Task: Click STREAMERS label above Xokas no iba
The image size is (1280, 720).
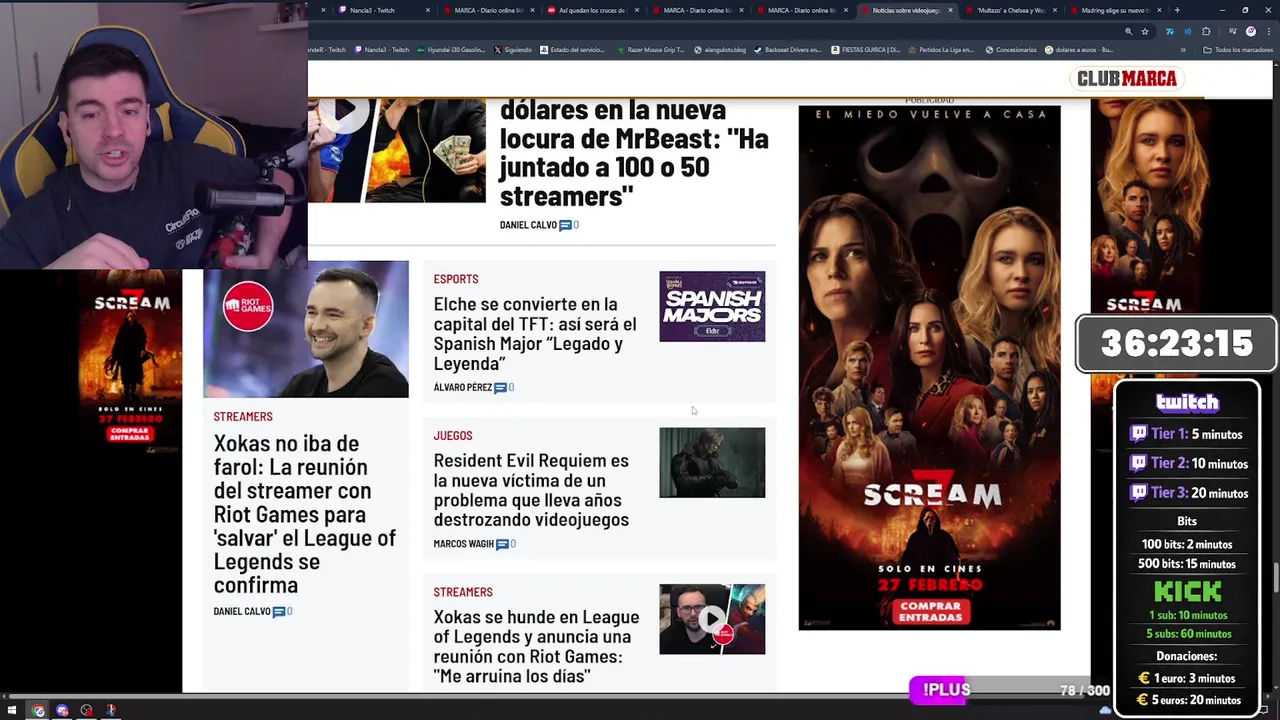Action: [243, 417]
